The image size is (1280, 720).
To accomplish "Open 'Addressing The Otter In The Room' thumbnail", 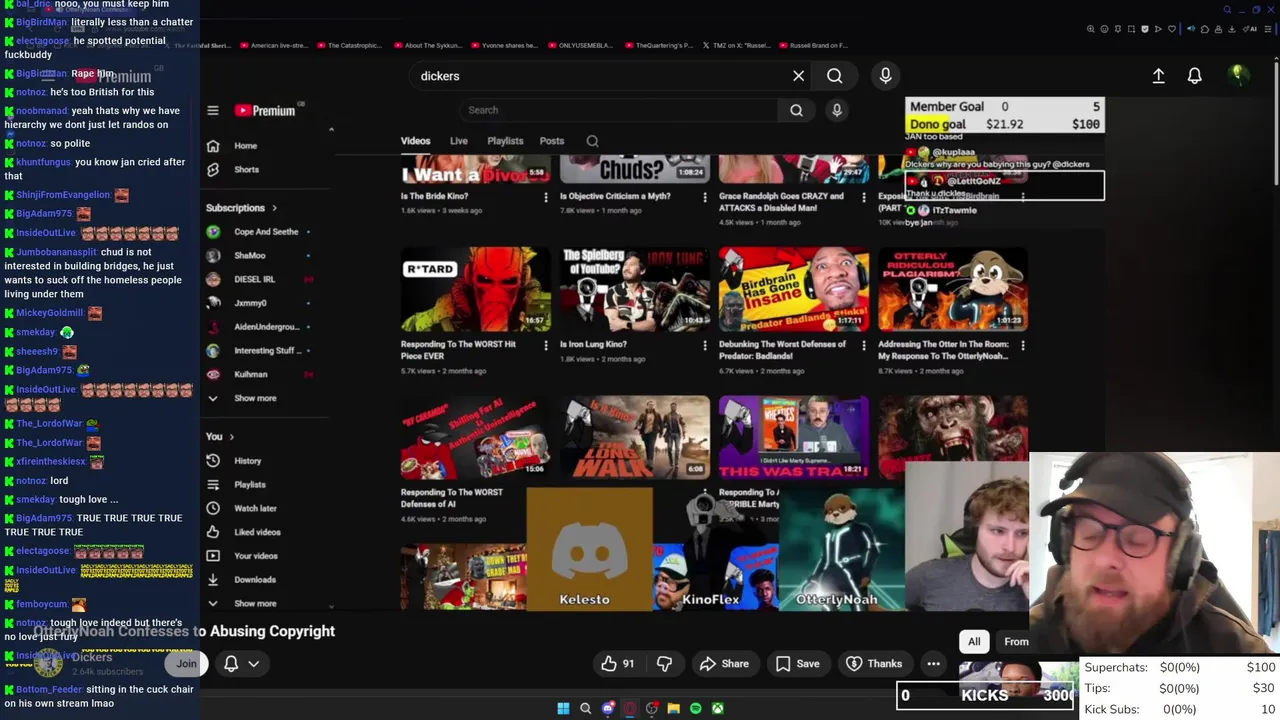I will click(953, 290).
